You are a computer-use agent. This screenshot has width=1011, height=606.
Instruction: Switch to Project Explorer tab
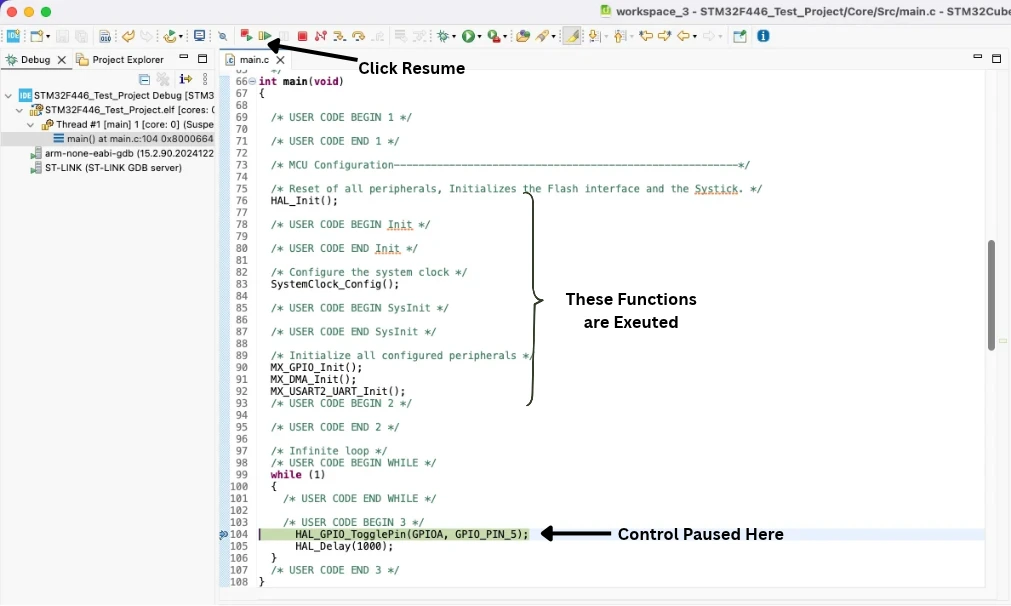click(x=120, y=59)
